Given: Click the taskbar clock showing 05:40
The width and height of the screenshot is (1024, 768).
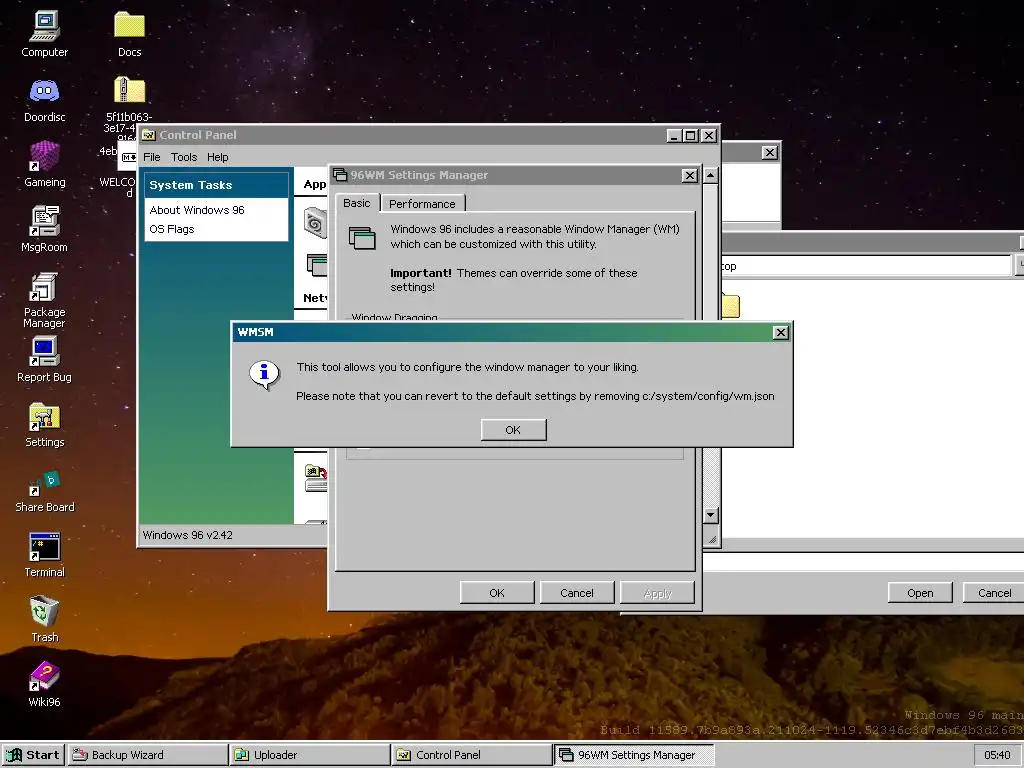Looking at the screenshot, I should [997, 756].
